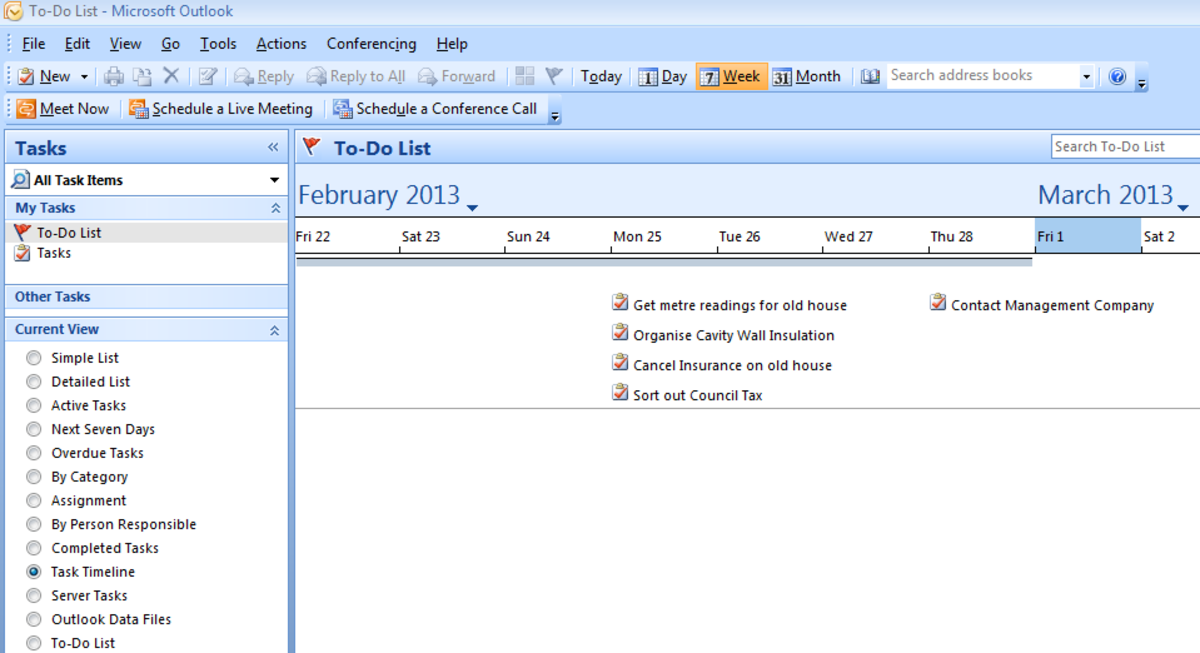Click the Help question-mark icon
This screenshot has width=1200, height=653.
[x=1117, y=75]
